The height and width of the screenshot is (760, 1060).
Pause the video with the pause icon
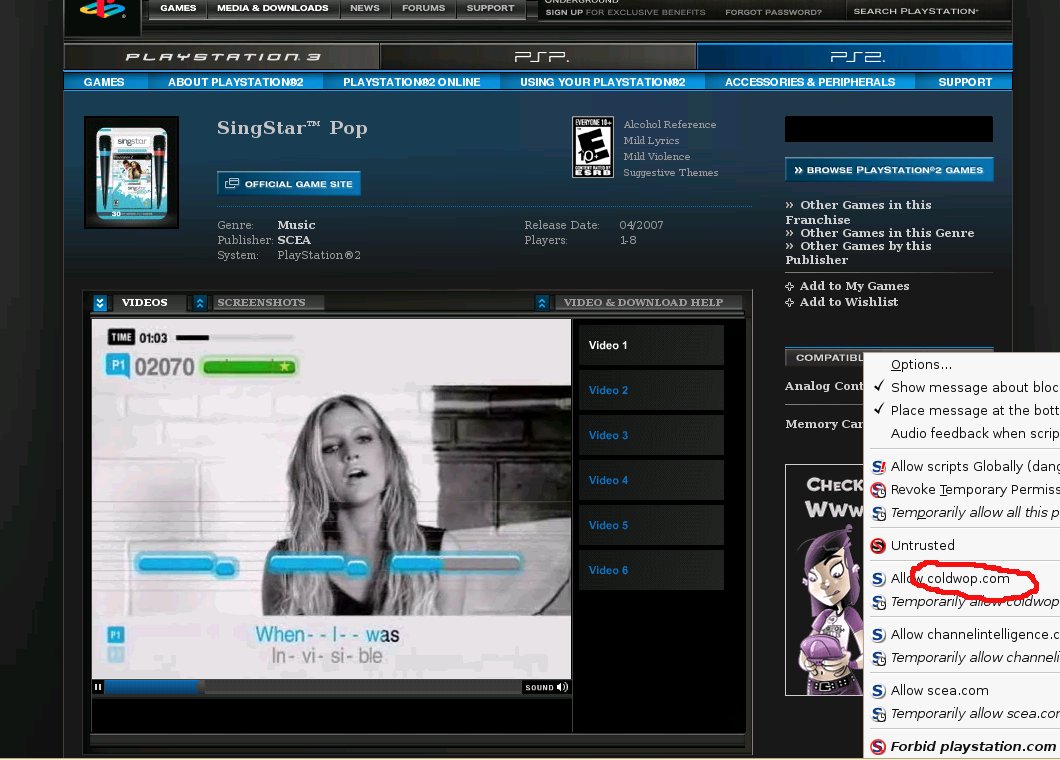click(x=98, y=687)
